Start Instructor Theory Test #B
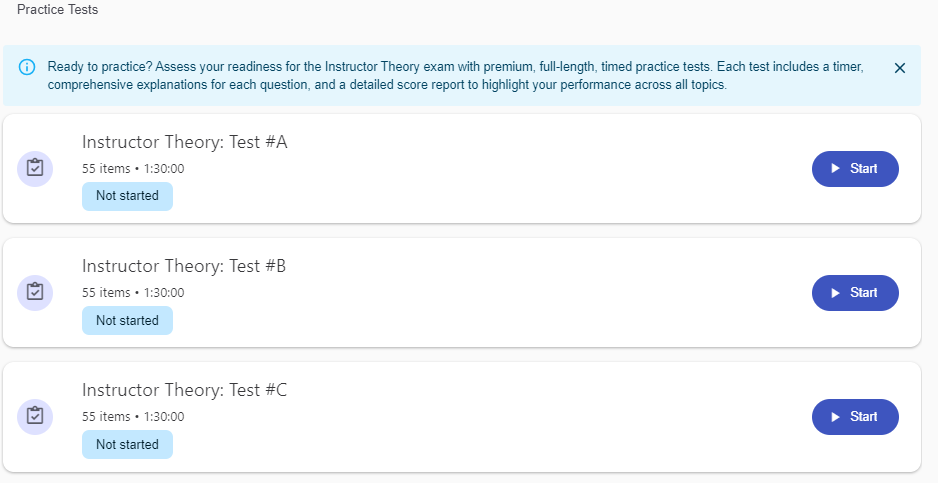This screenshot has width=938, height=483. (855, 292)
